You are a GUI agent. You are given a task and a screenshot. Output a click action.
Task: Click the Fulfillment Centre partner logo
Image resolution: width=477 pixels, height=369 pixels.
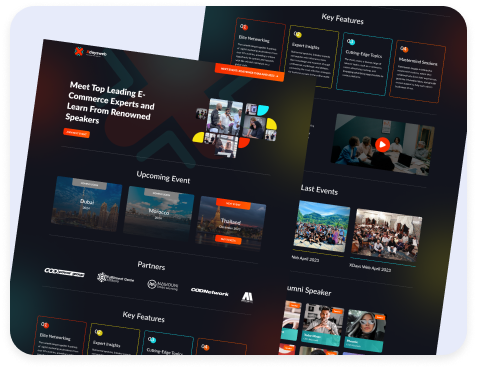tap(115, 278)
